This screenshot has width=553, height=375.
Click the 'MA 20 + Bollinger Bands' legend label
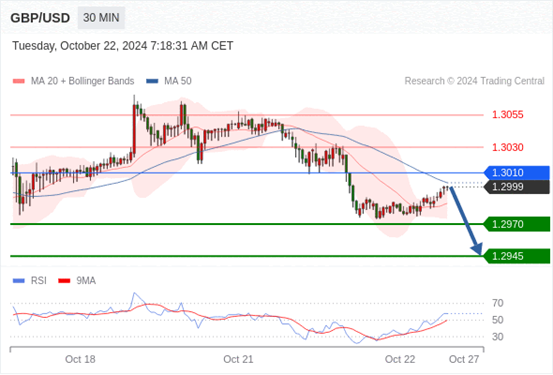[x=83, y=81]
